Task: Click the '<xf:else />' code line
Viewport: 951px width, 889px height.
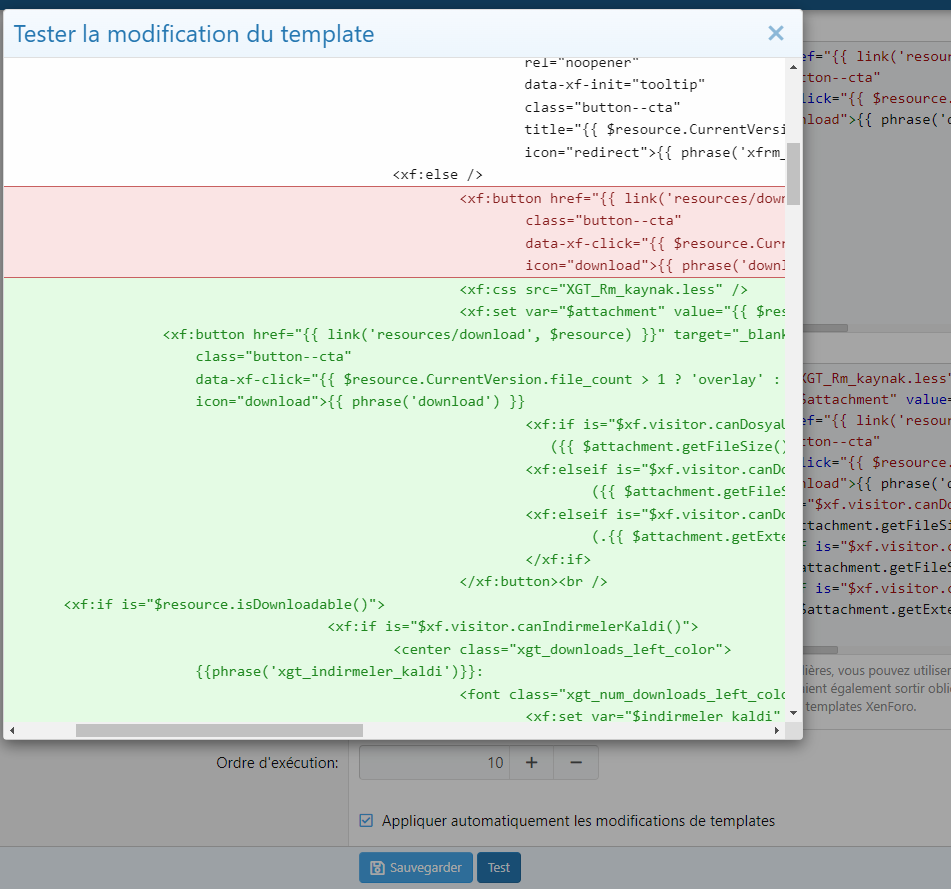Action: point(437,175)
